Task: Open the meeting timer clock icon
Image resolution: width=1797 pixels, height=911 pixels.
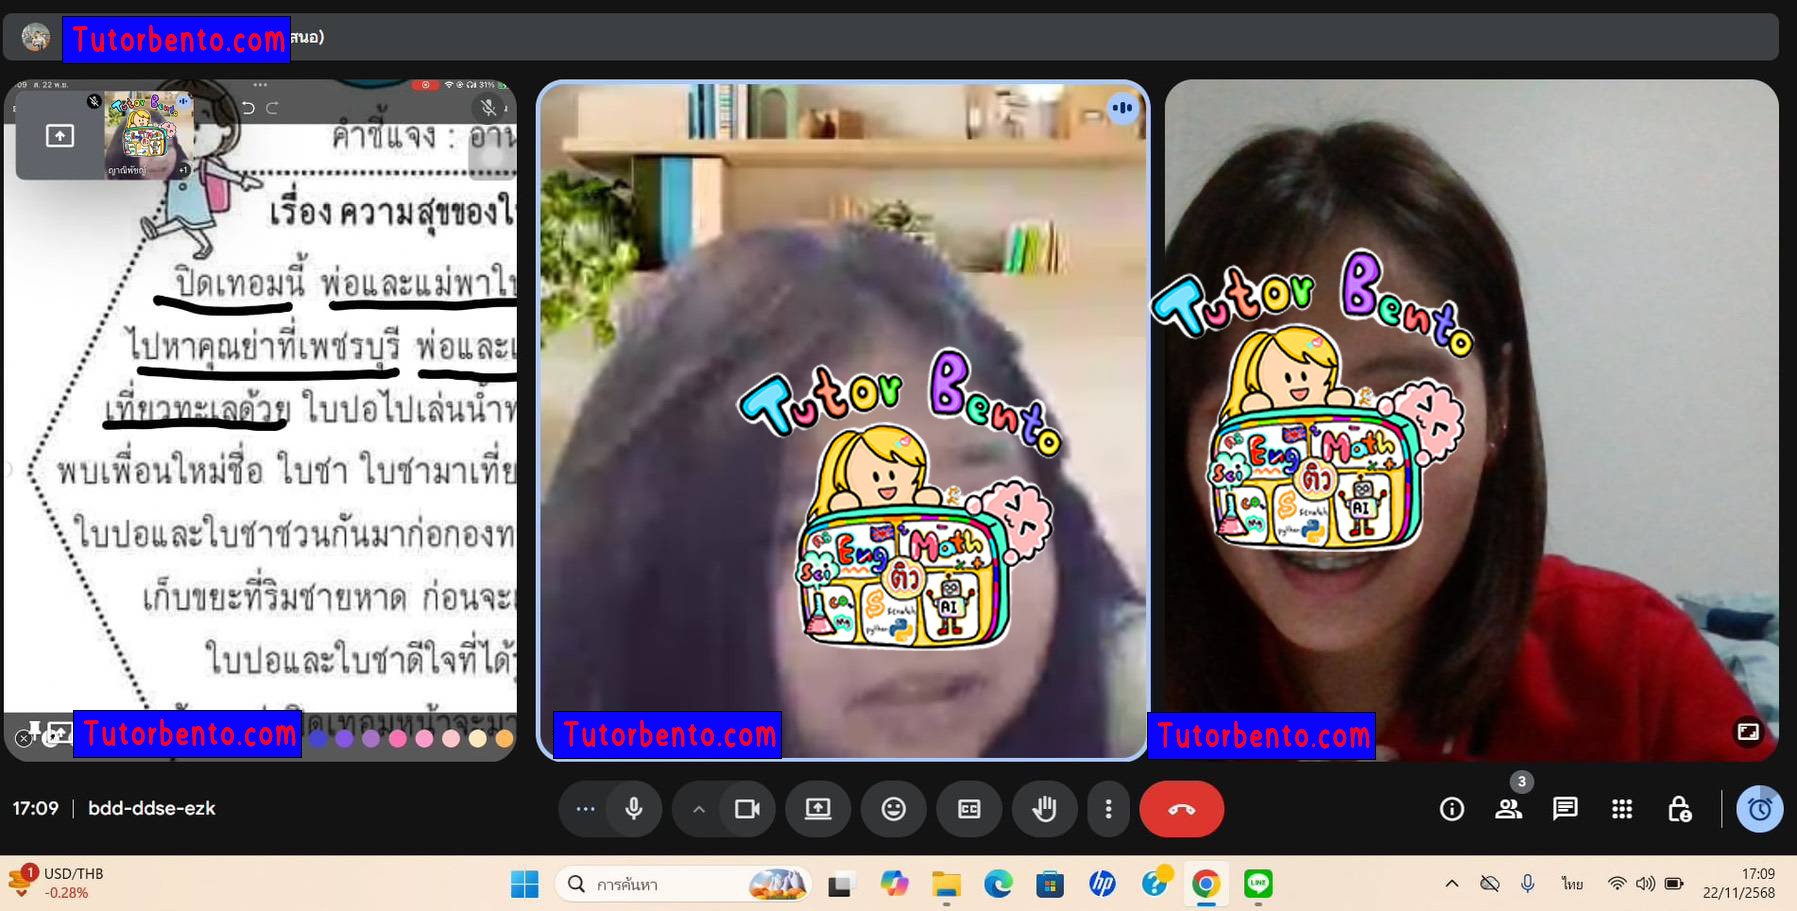Action: pos(1758,809)
